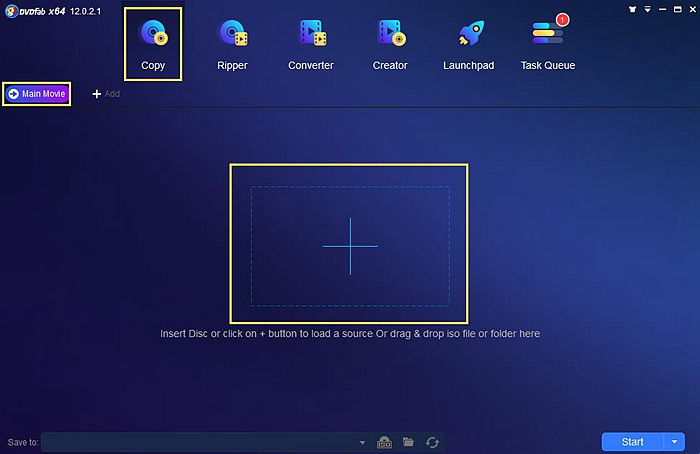Click the Task Queue red notification badge
This screenshot has height=454, width=700.
click(x=562, y=20)
